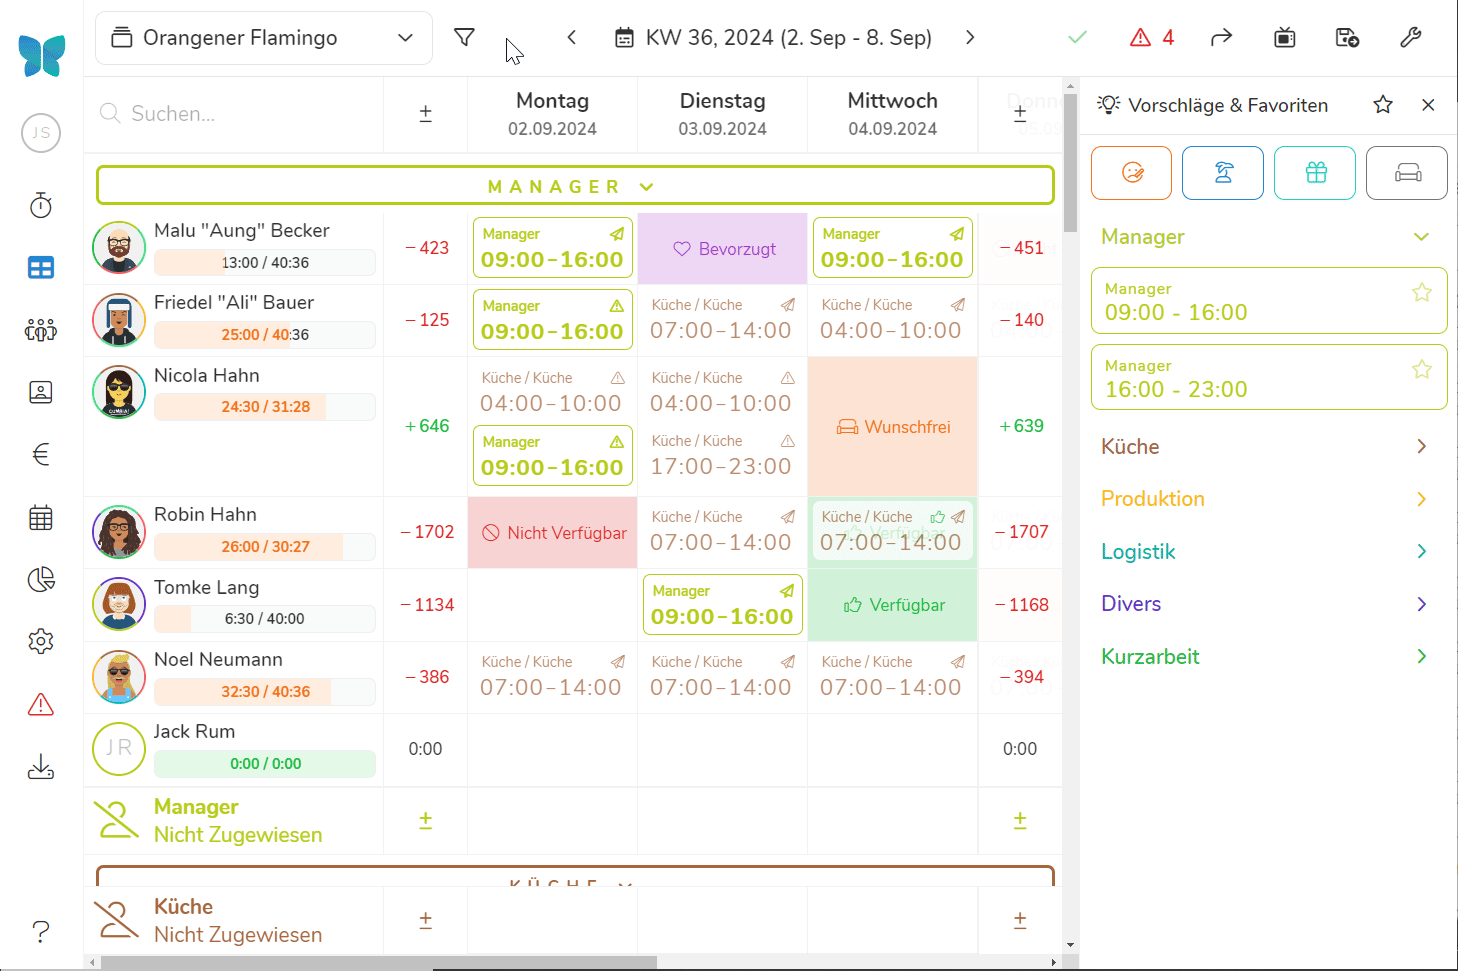Open the euro payroll sidebar icon

(x=41, y=455)
